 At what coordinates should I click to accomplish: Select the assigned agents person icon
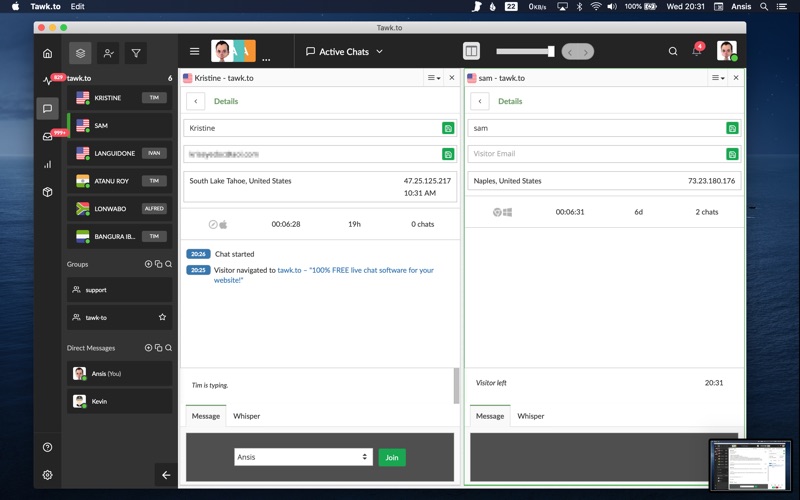[x=108, y=53]
